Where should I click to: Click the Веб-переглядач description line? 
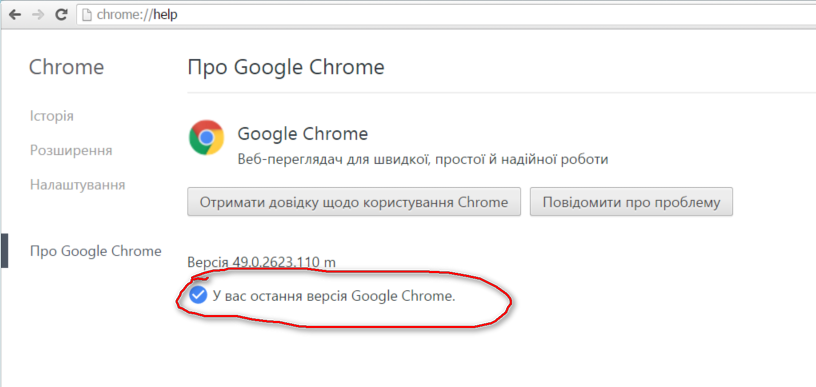[x=423, y=159]
